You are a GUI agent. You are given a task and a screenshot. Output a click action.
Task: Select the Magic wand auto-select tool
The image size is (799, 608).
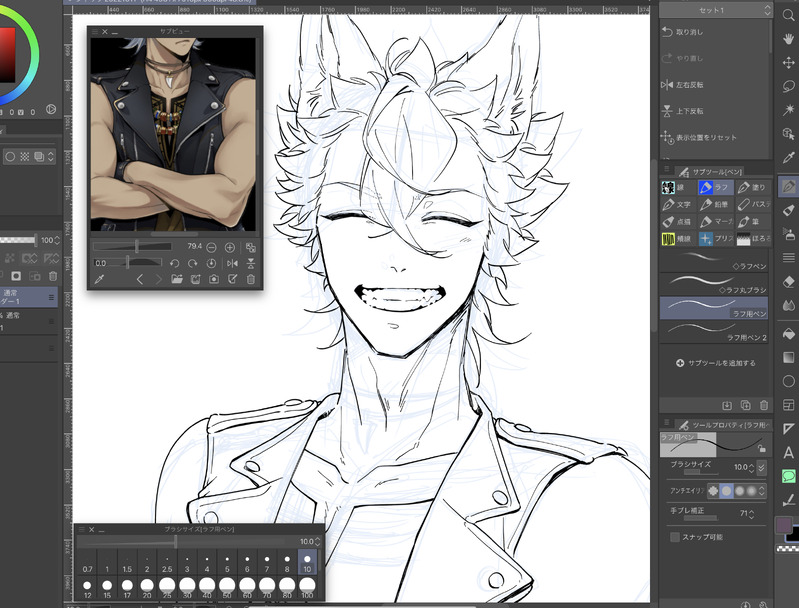(x=788, y=110)
